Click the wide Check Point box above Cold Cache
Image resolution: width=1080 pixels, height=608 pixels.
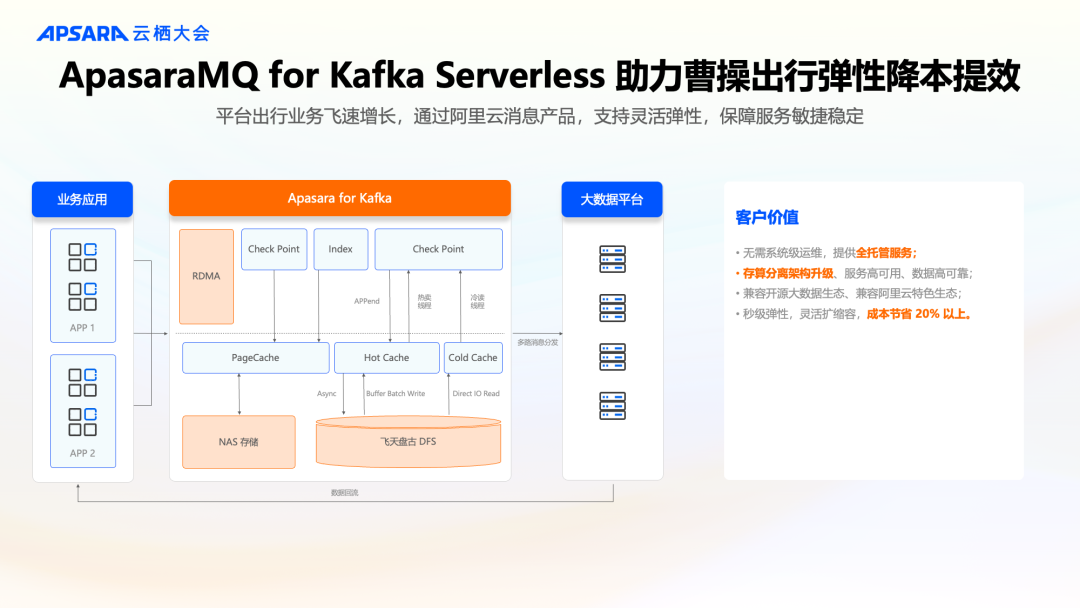tap(438, 249)
